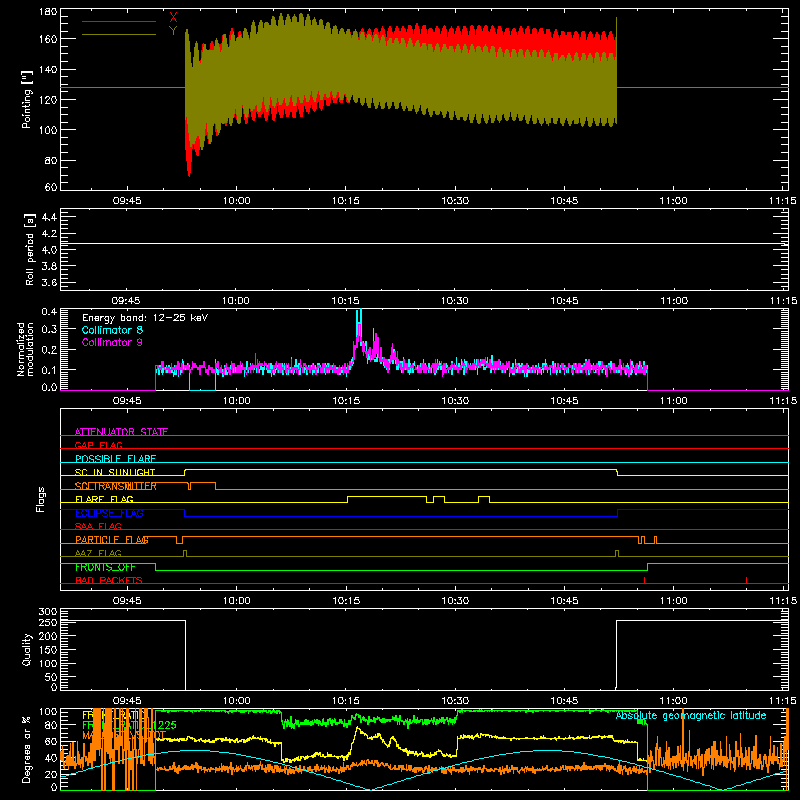Viewport: 800px width, 800px height.
Task: Click the green legend label ending in 1225
Action: 129,725
